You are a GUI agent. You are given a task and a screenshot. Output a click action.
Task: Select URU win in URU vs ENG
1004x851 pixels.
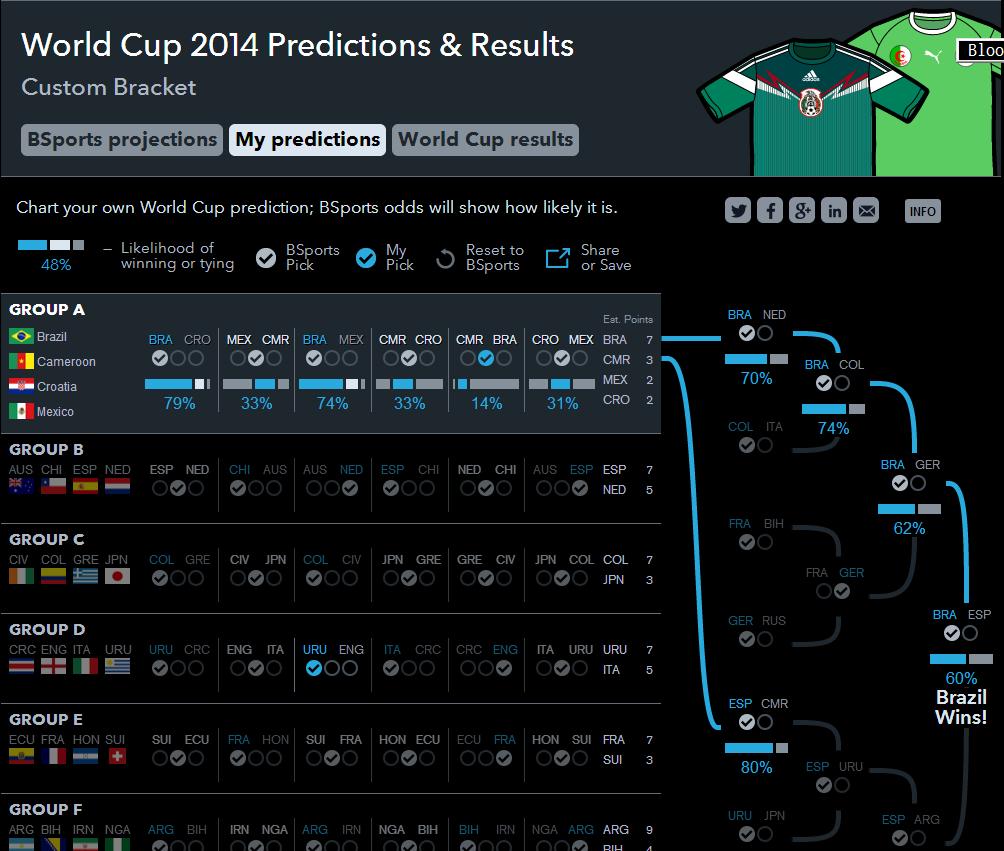pyautogui.click(x=314, y=669)
